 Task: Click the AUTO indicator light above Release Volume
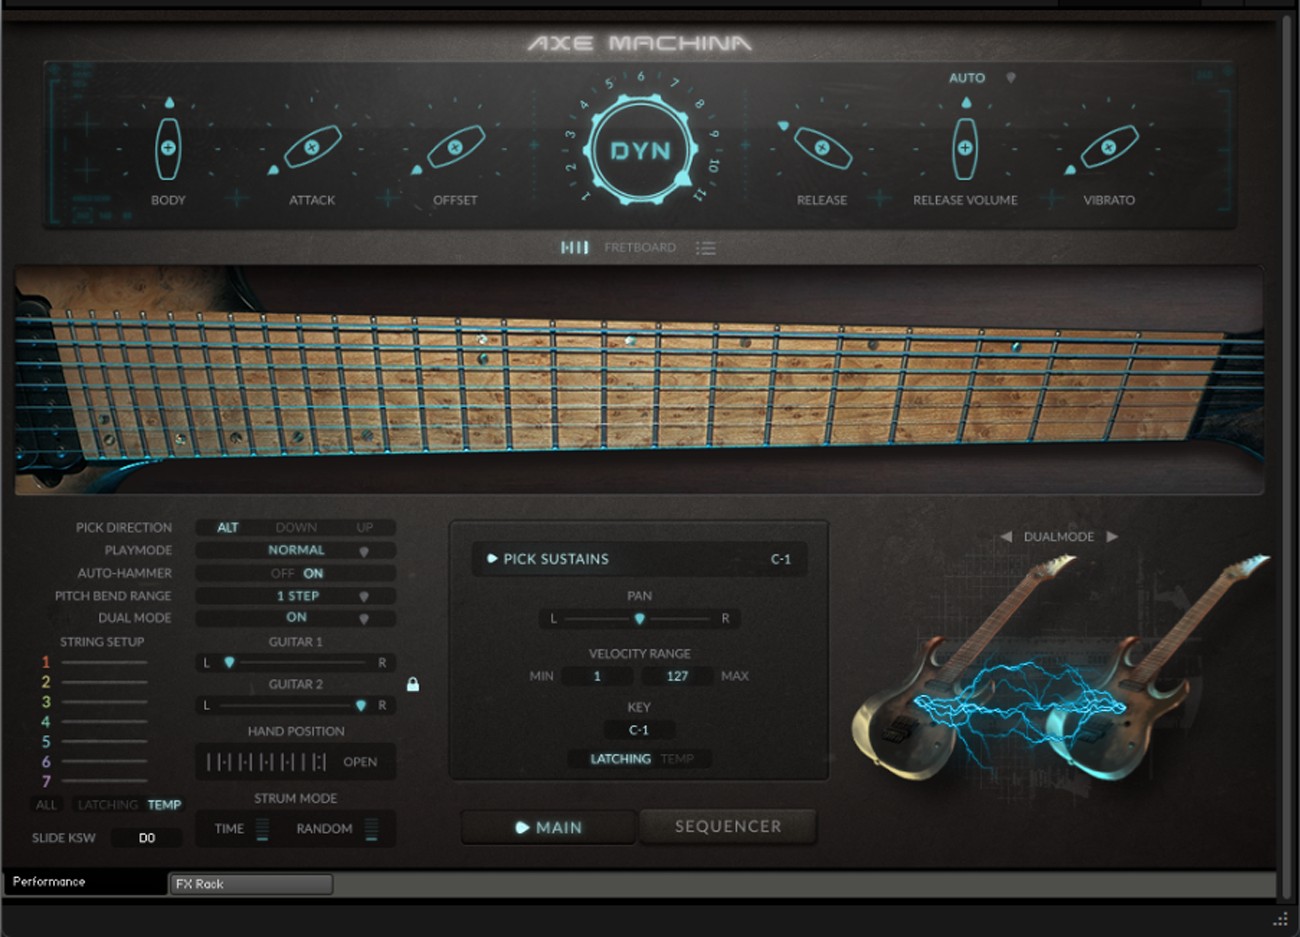tap(1010, 77)
